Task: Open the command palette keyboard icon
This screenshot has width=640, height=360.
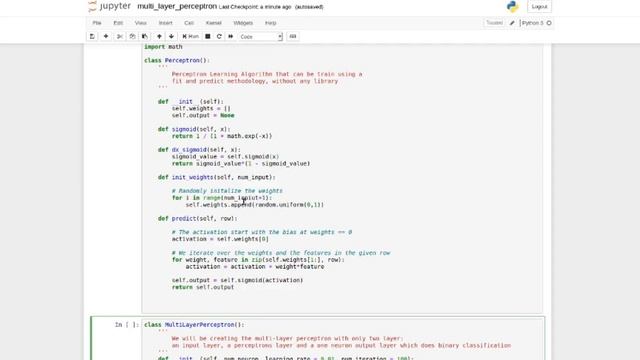Action: [x=293, y=36]
